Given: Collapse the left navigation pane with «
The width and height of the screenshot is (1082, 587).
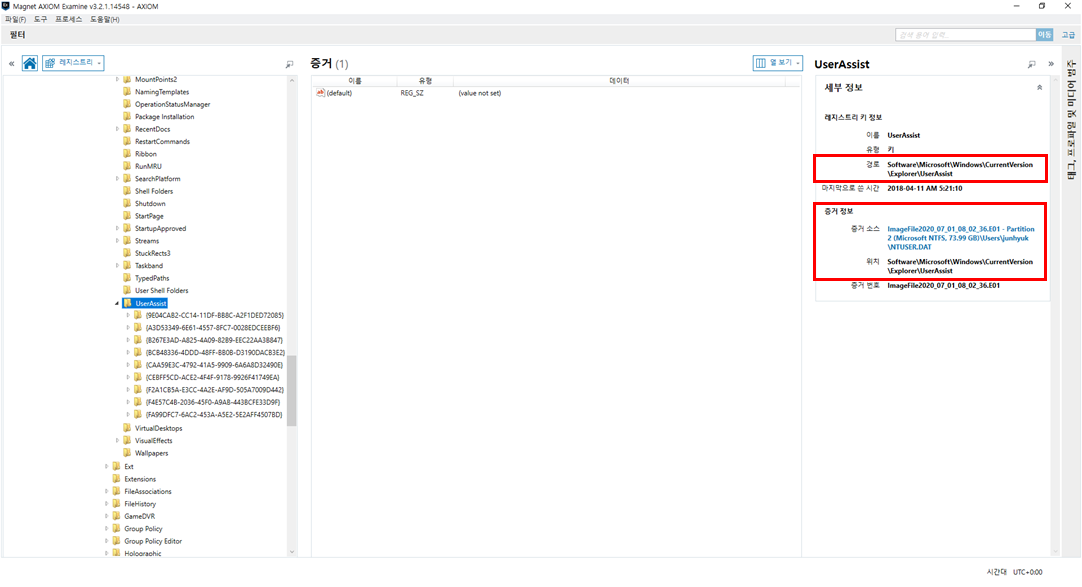Looking at the screenshot, I should 12,63.
